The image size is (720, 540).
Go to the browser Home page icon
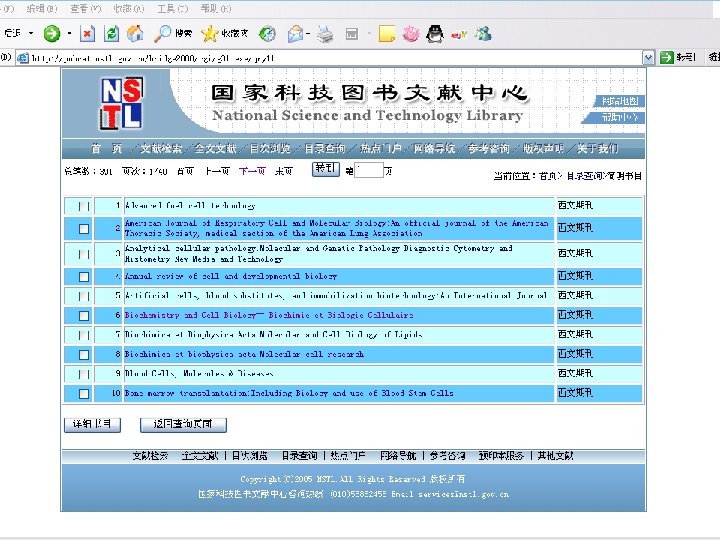click(x=135, y=33)
